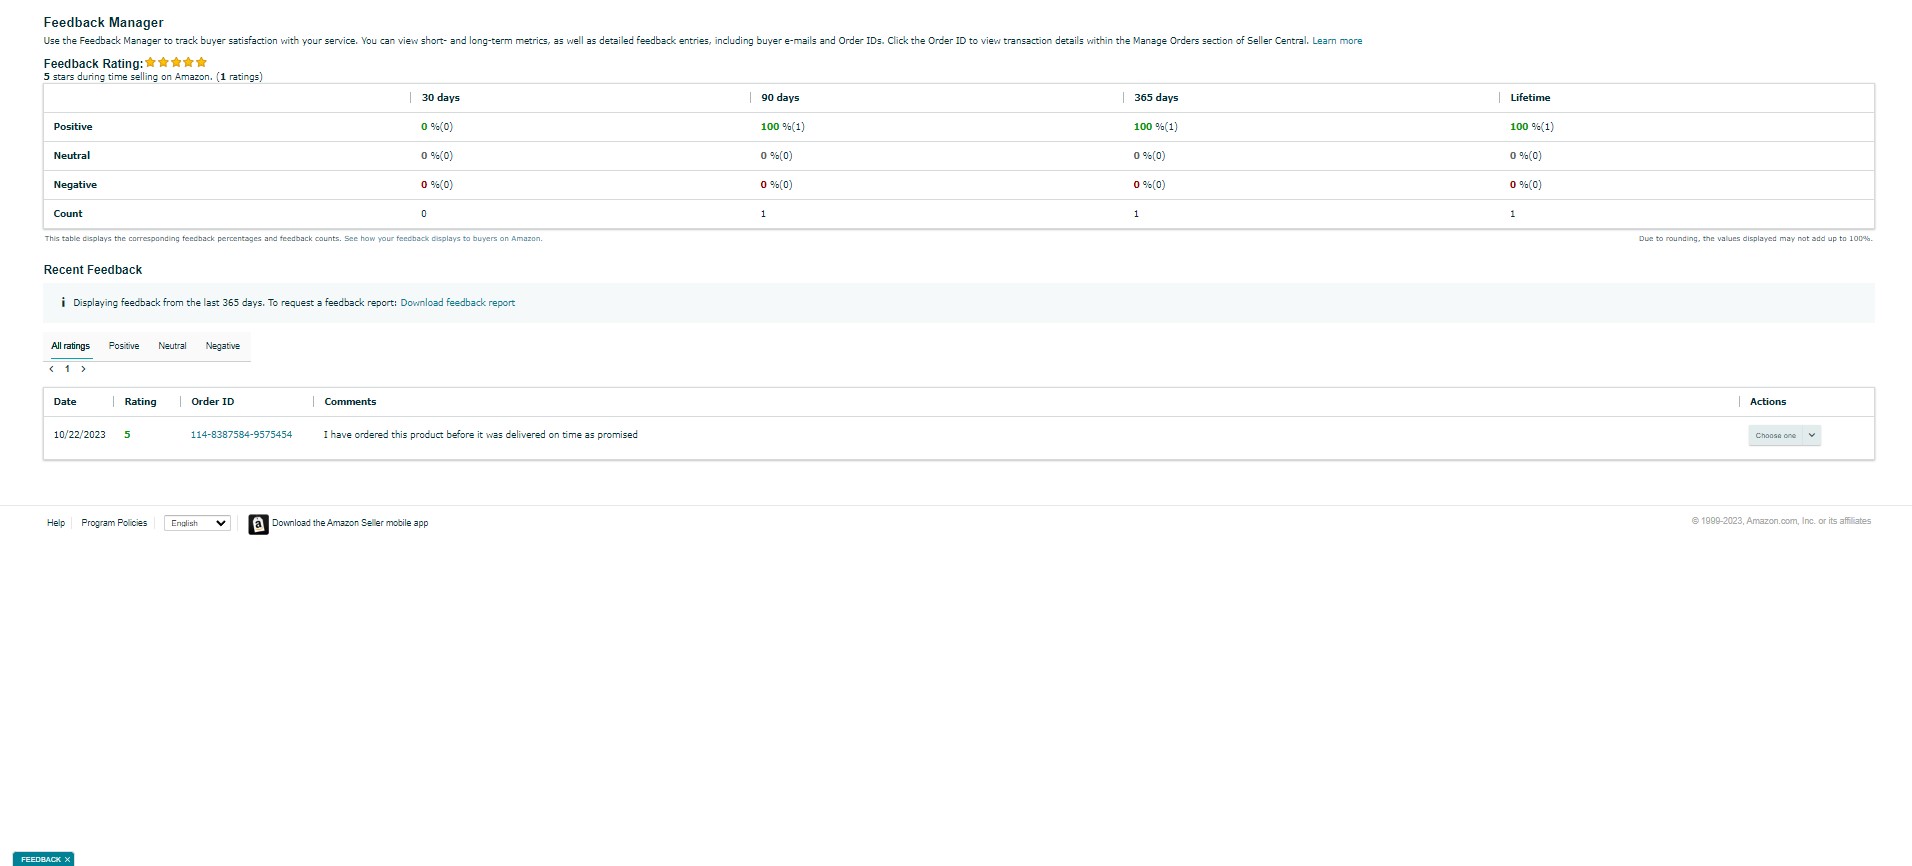The width and height of the screenshot is (1912, 866).
Task: Close the FEEDBACK widget with the X
Action: (x=67, y=859)
